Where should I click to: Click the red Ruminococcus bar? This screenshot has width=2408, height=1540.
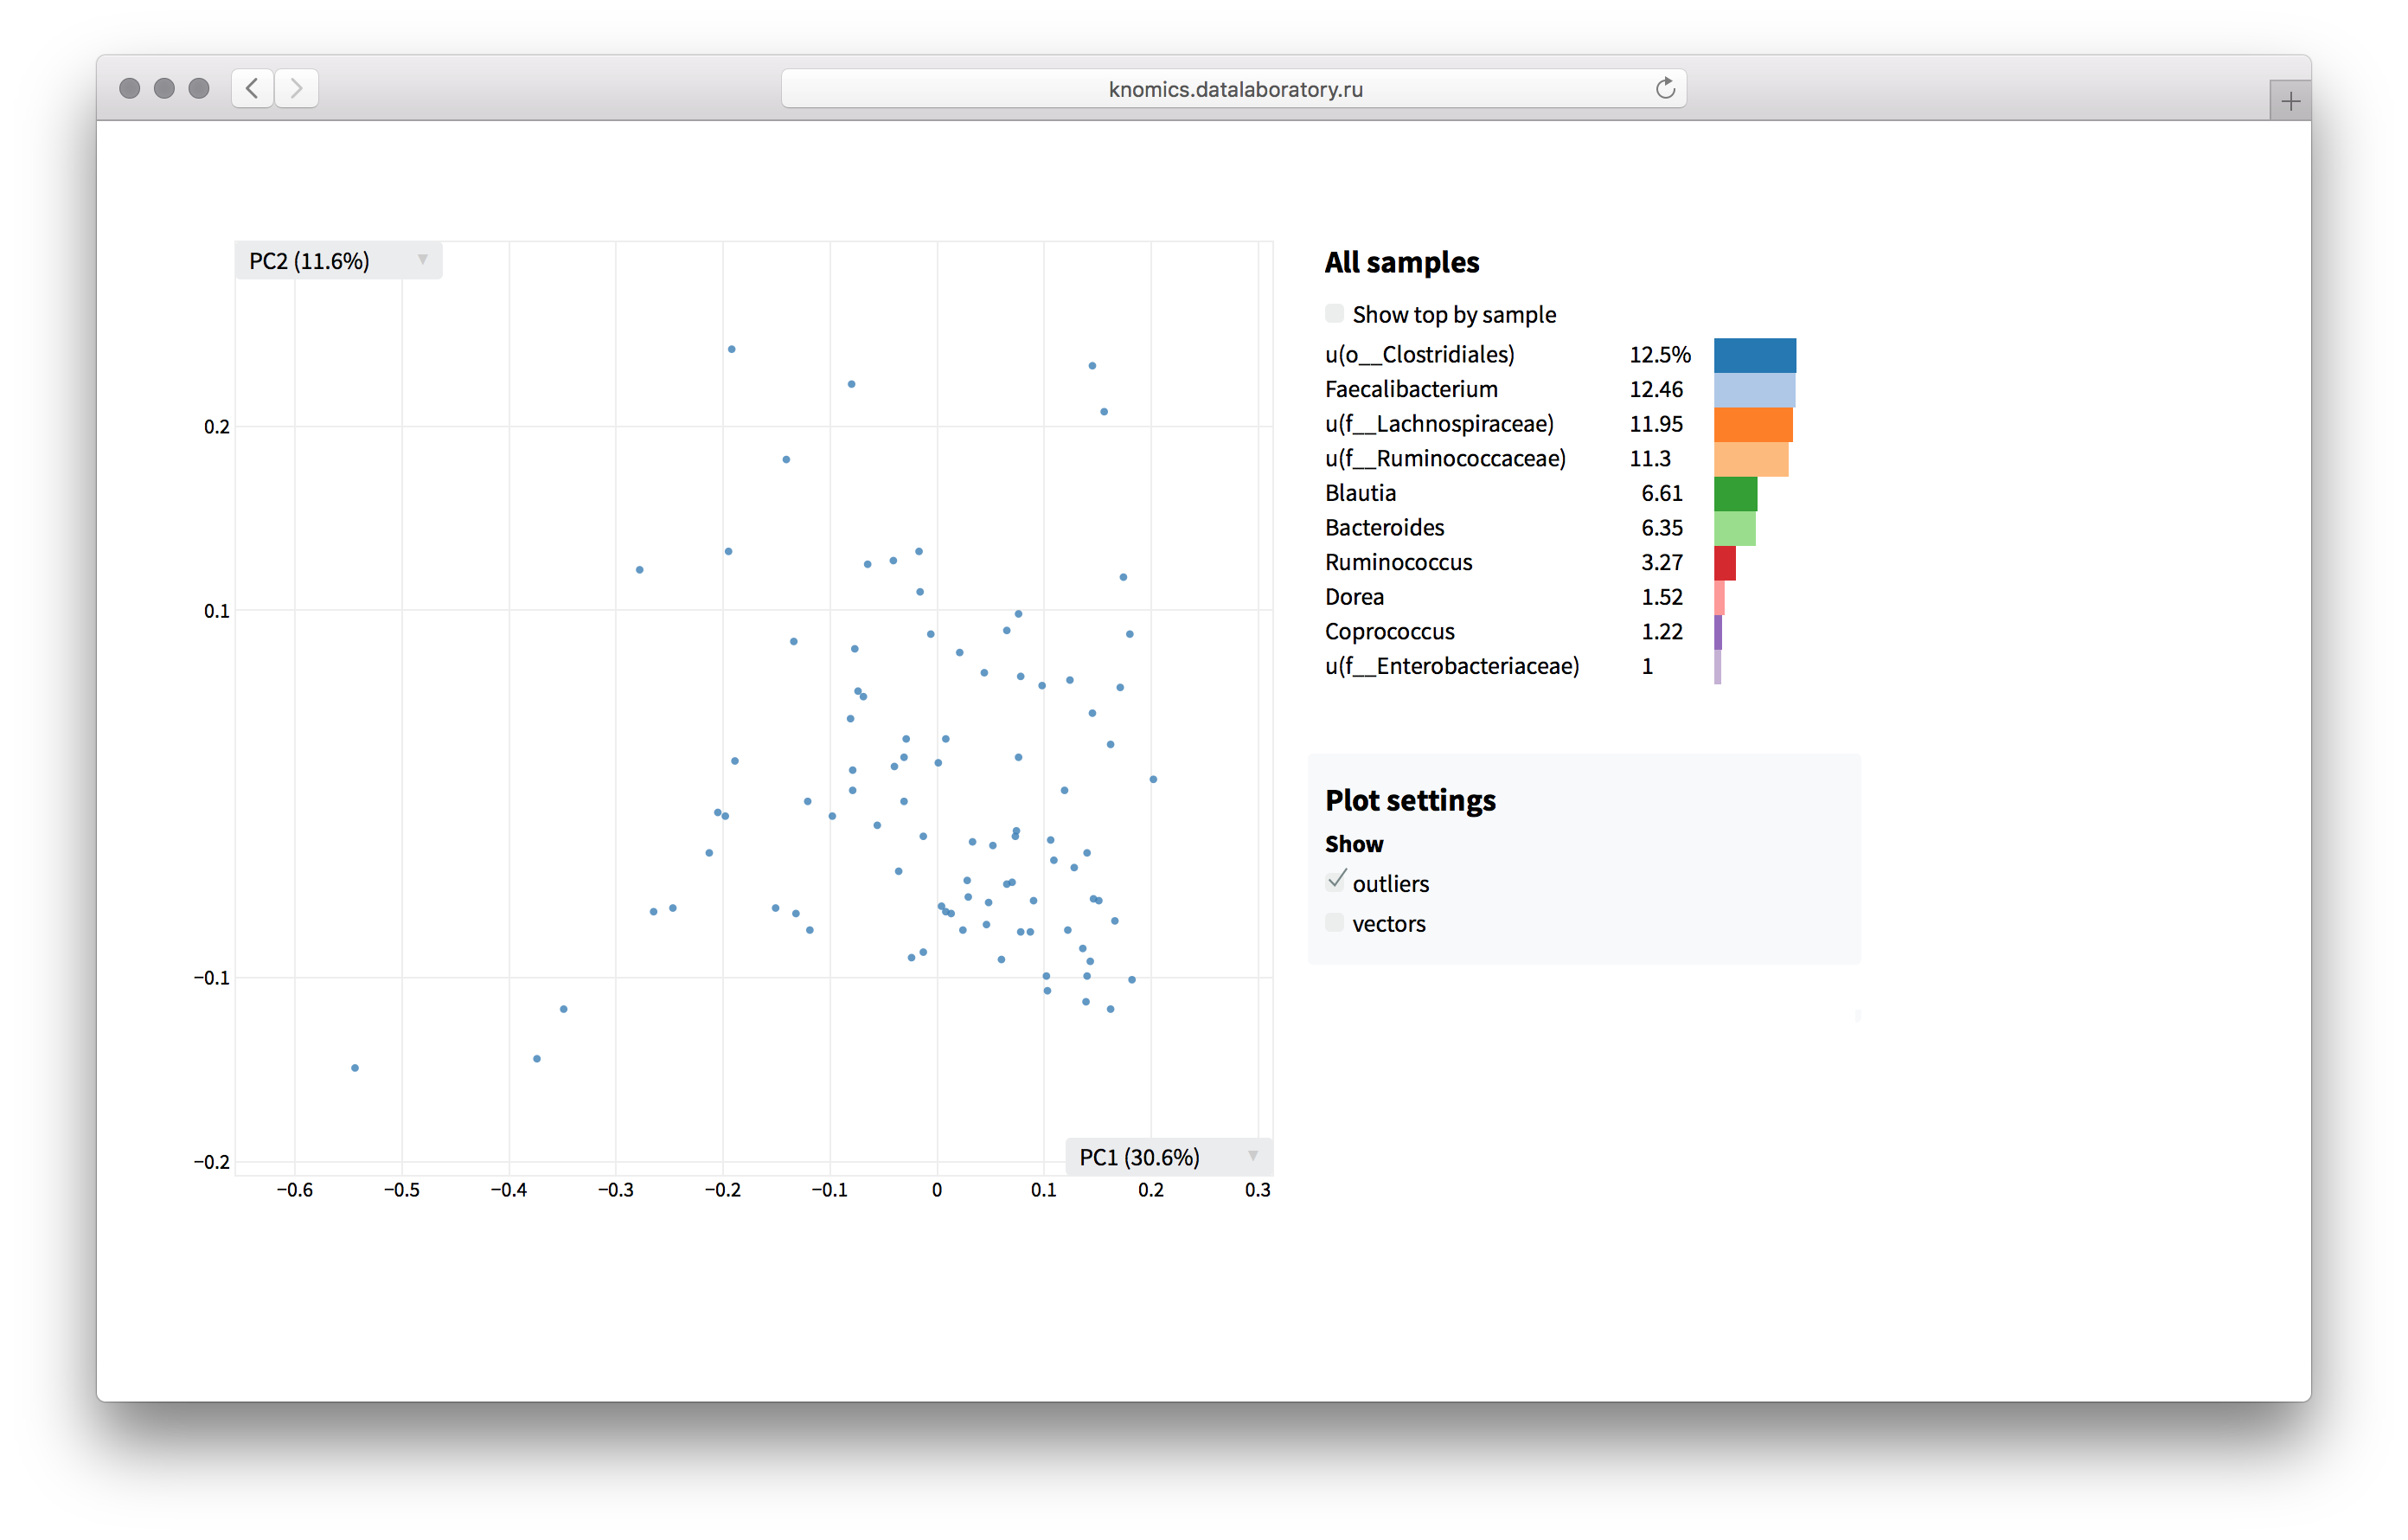click(x=1724, y=563)
